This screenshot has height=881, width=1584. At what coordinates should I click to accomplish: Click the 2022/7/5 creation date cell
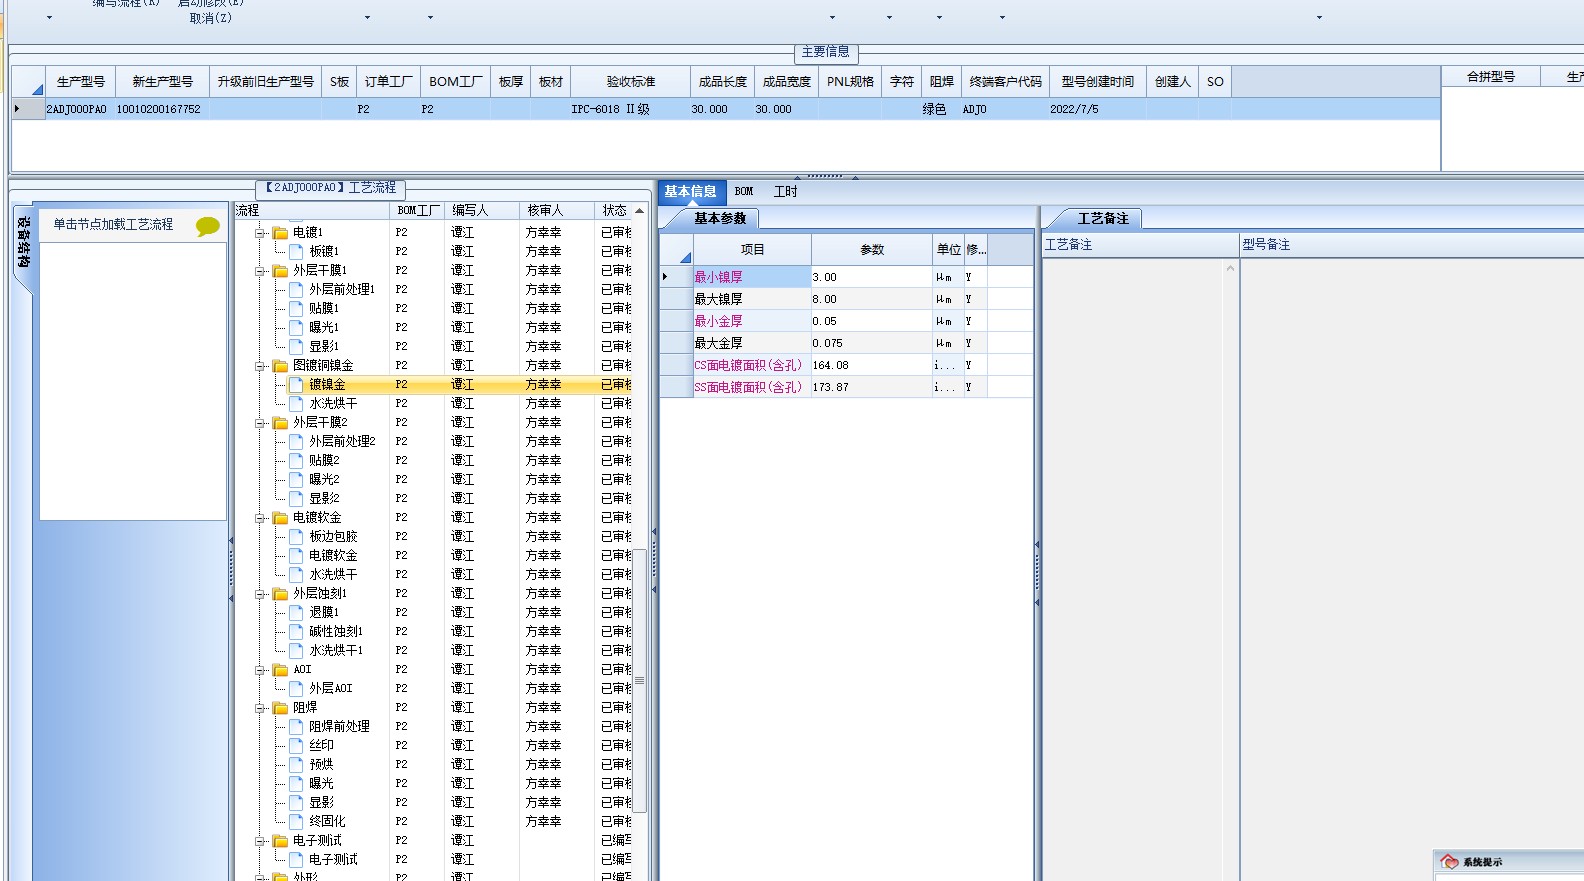click(1097, 109)
